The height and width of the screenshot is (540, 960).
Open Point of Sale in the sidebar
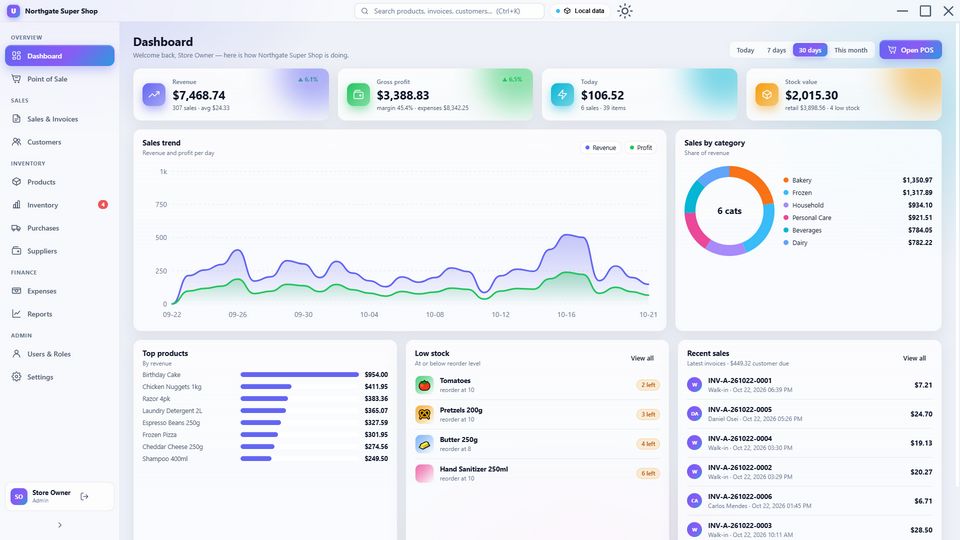59,79
